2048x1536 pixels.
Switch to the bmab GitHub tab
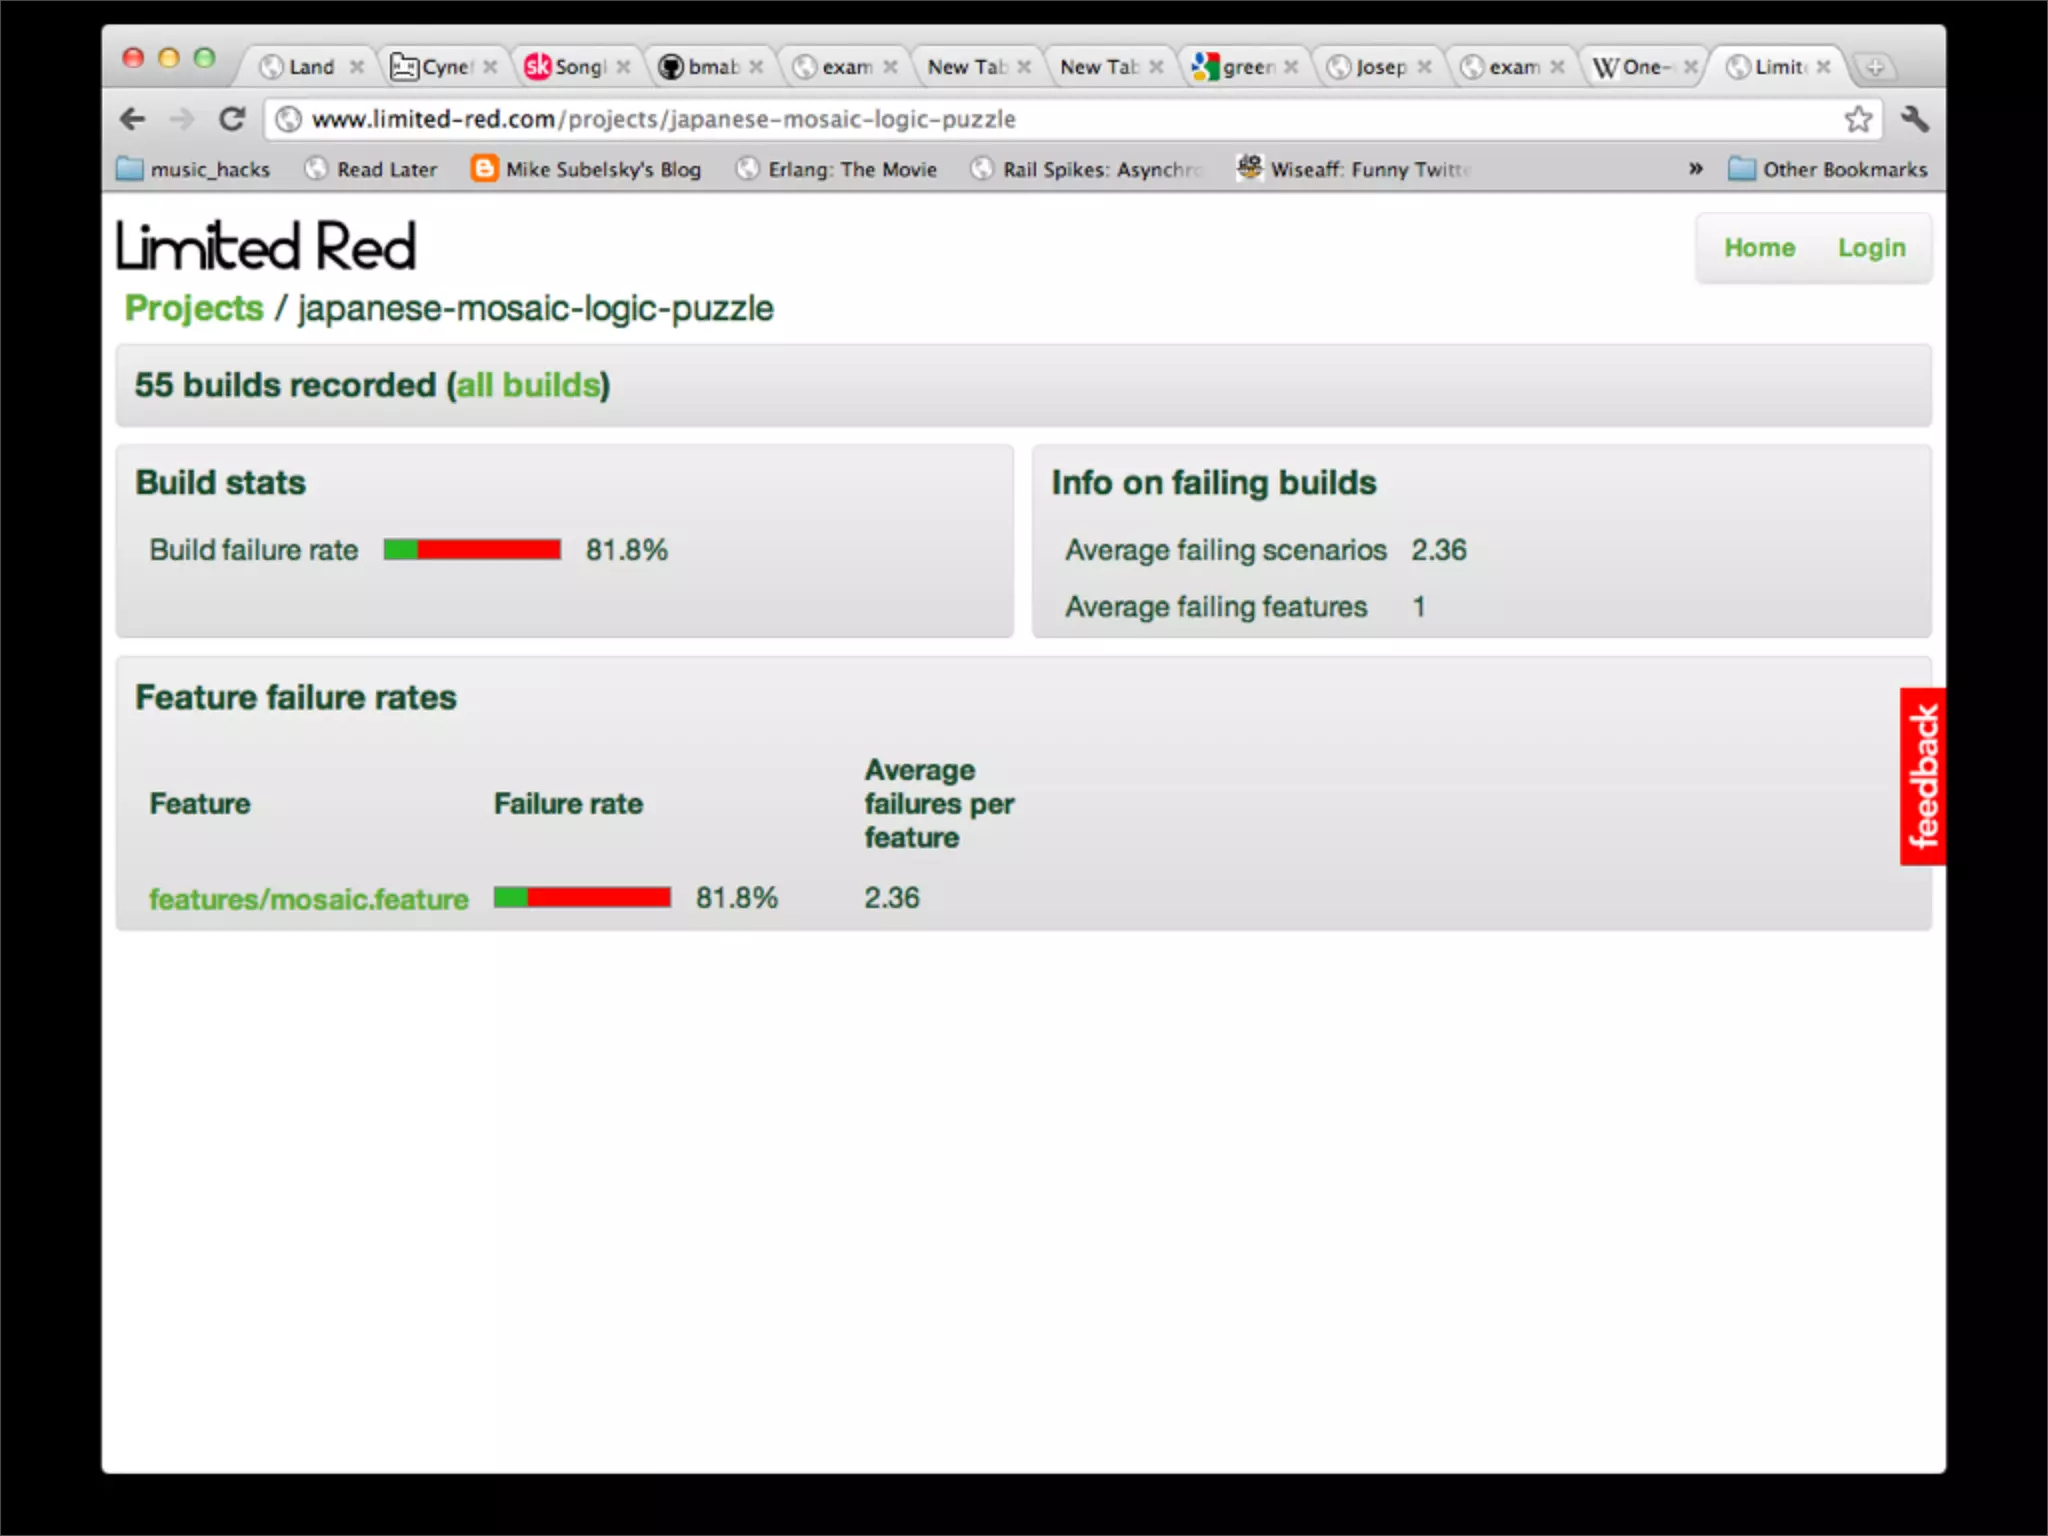(704, 67)
